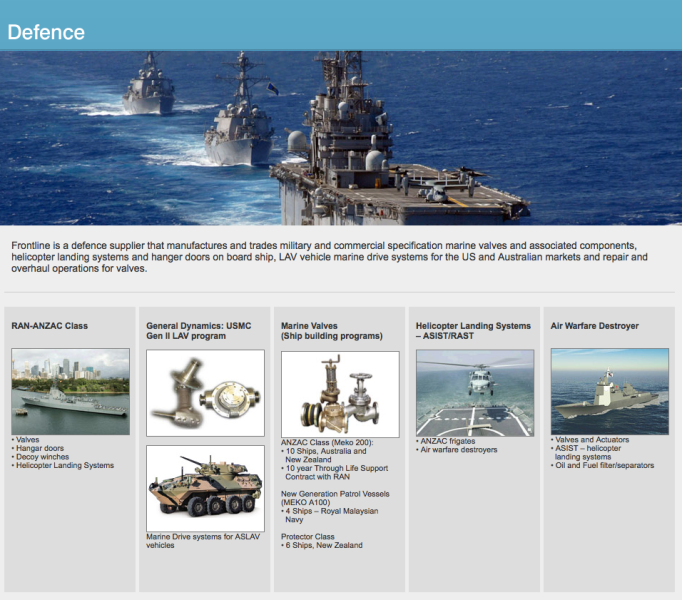Image resolution: width=682 pixels, height=600 pixels.
Task: Open the helicopter landing on deck image
Action: click(x=475, y=392)
